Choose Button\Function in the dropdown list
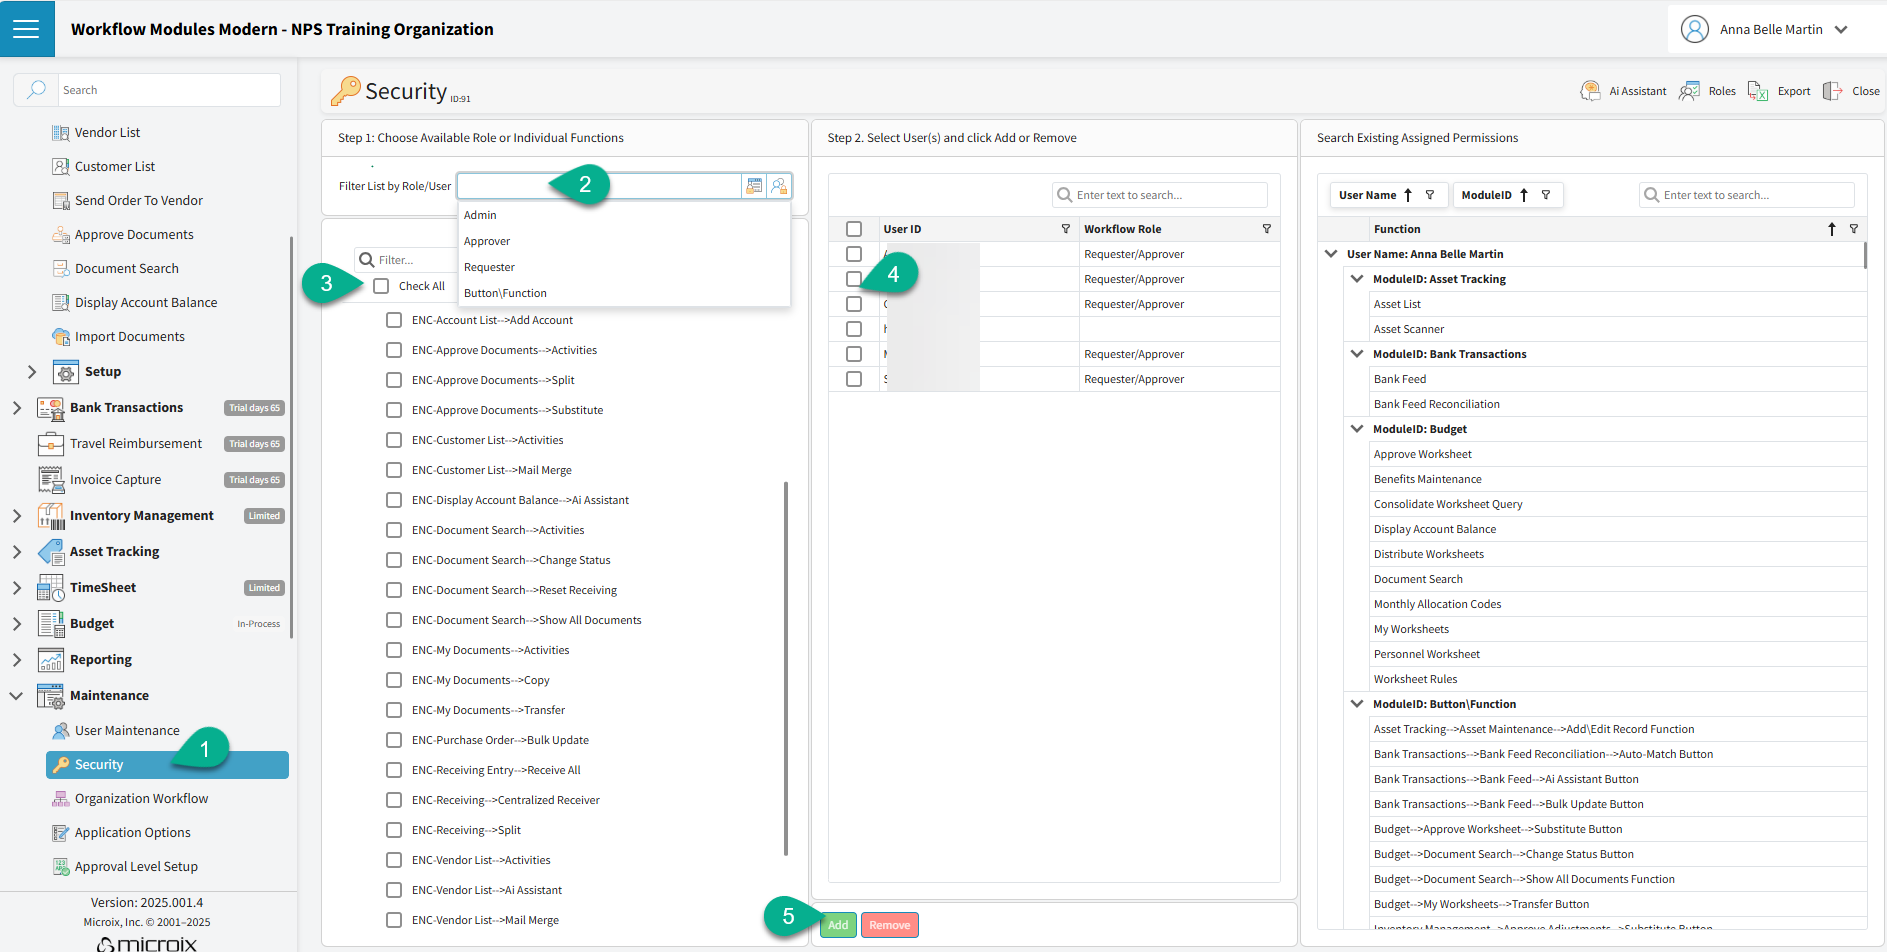Viewport: 1887px width, 952px height. tap(505, 293)
